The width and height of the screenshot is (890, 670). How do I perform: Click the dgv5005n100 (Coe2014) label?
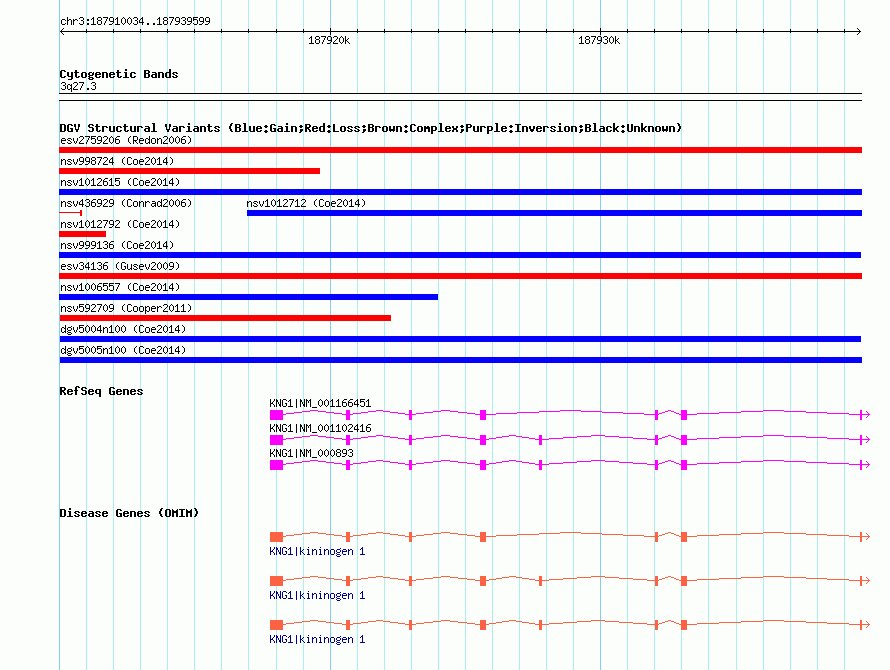click(x=123, y=350)
